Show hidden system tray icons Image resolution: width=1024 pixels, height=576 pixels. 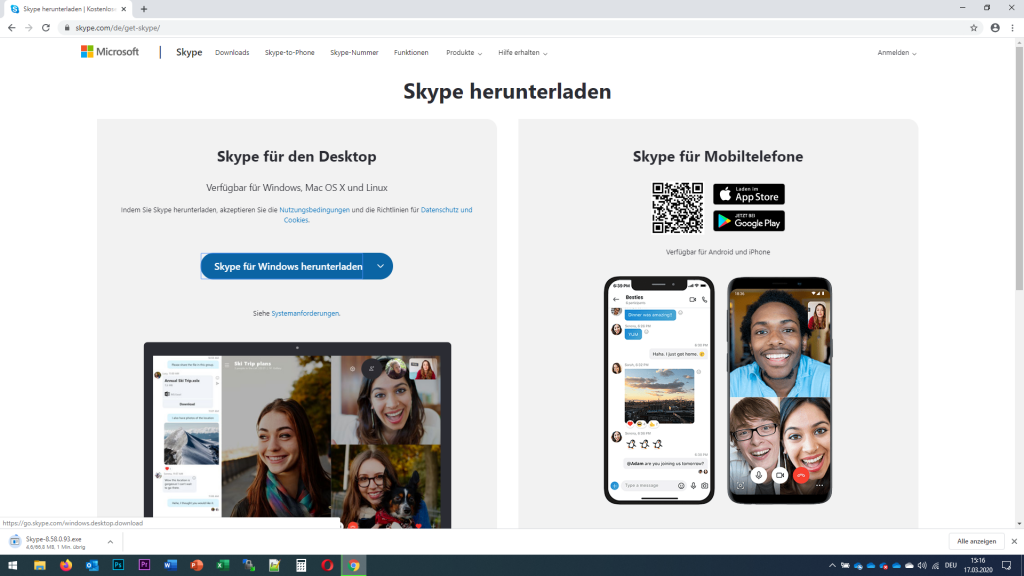click(x=832, y=566)
